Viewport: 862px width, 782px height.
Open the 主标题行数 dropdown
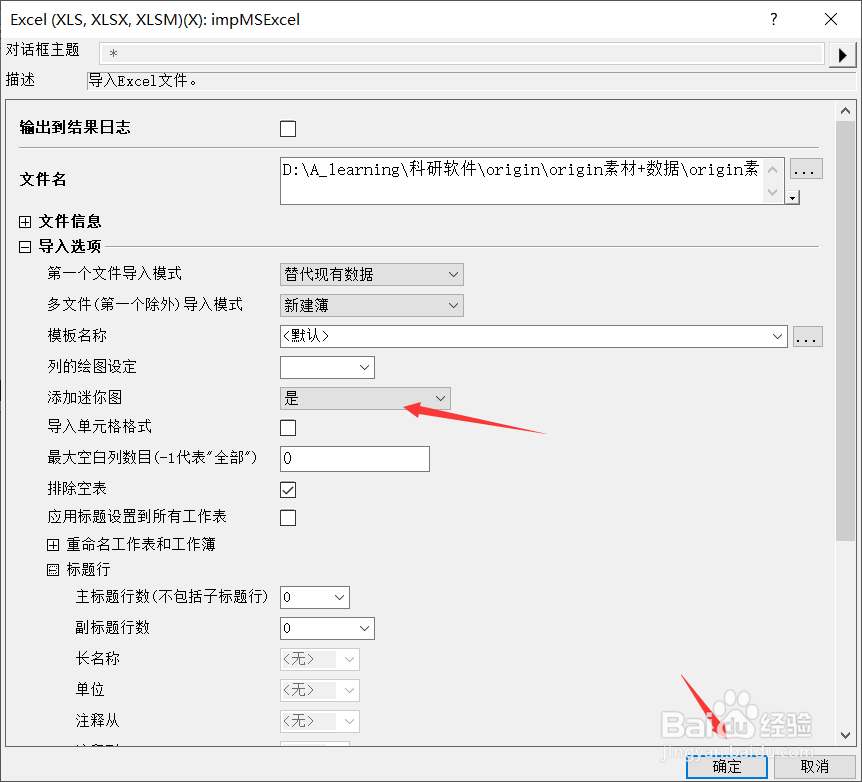point(314,597)
